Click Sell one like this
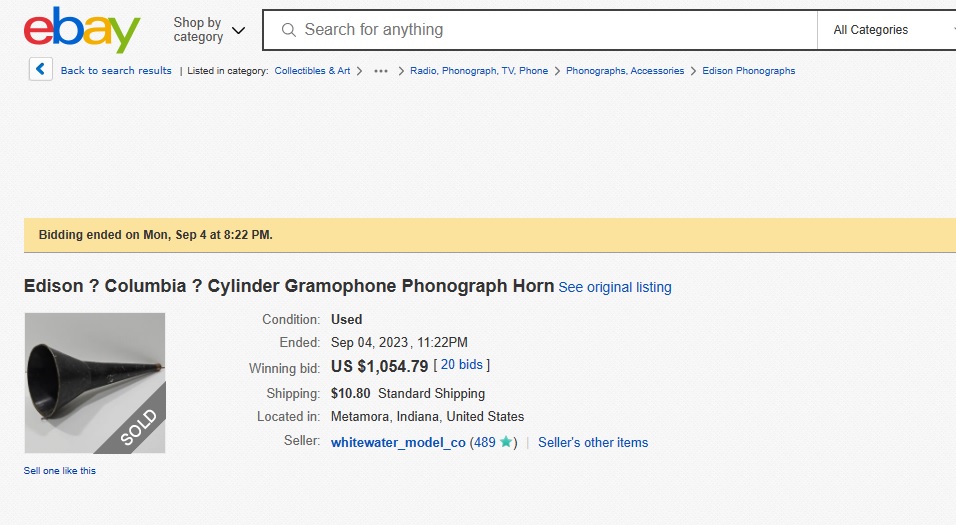Screen dimensions: 956x525 [x=60, y=470]
